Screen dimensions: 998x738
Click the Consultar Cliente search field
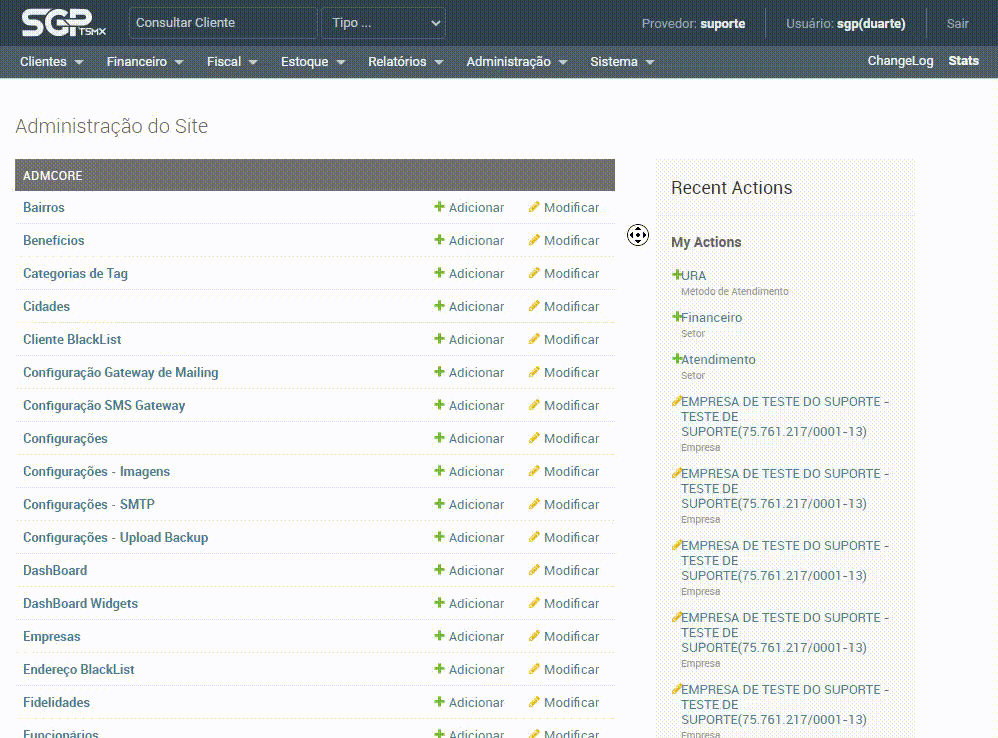(x=223, y=23)
